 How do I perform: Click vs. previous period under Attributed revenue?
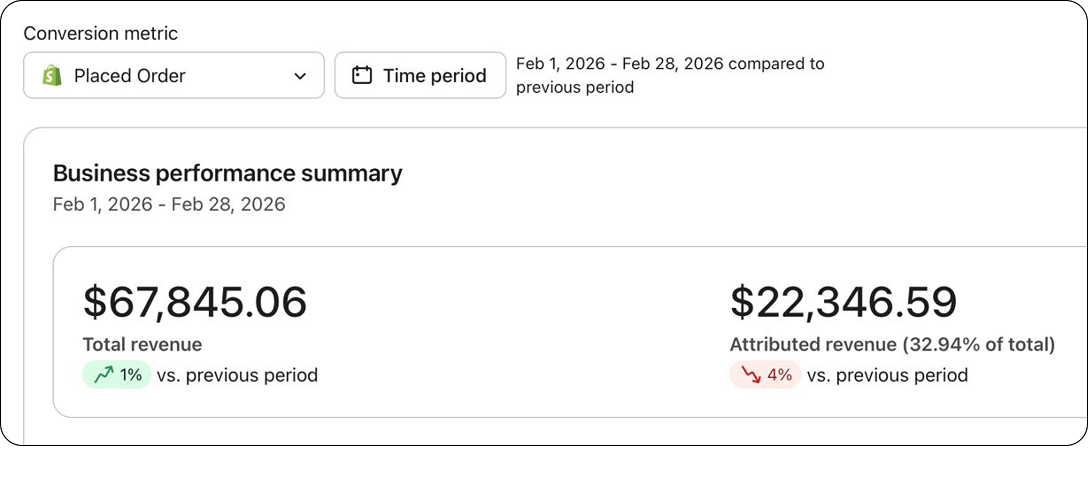[887, 375]
